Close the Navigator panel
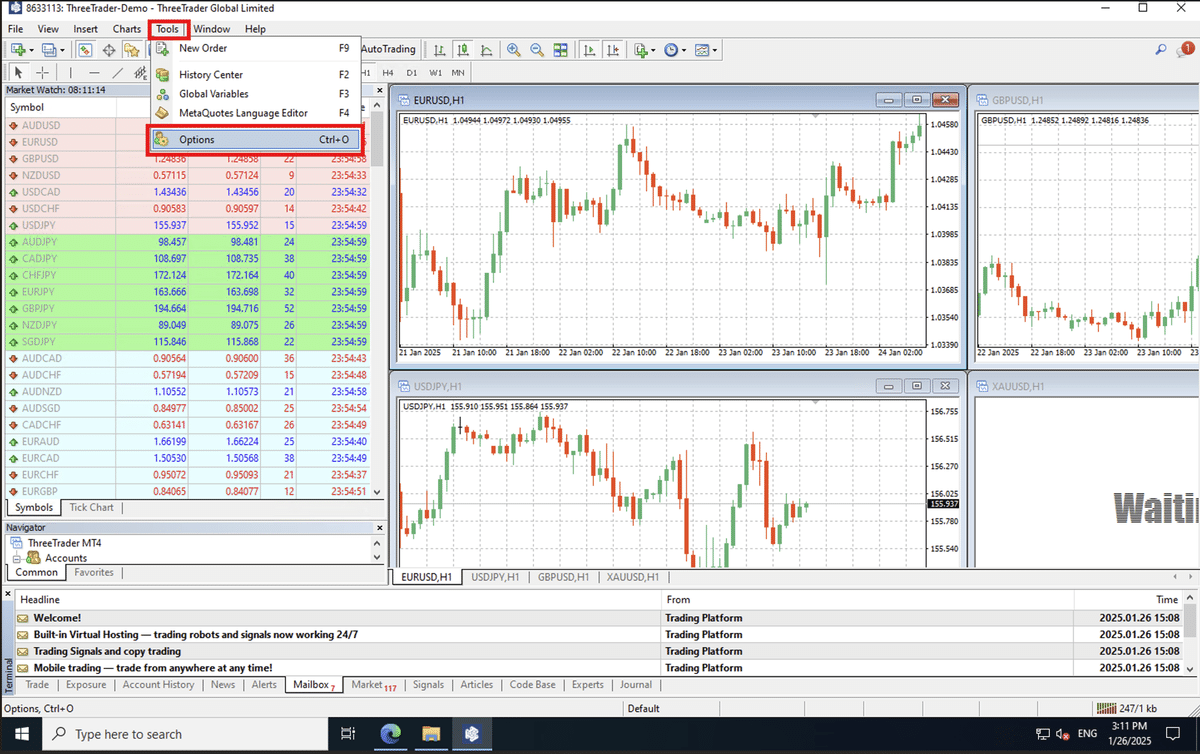 379,527
